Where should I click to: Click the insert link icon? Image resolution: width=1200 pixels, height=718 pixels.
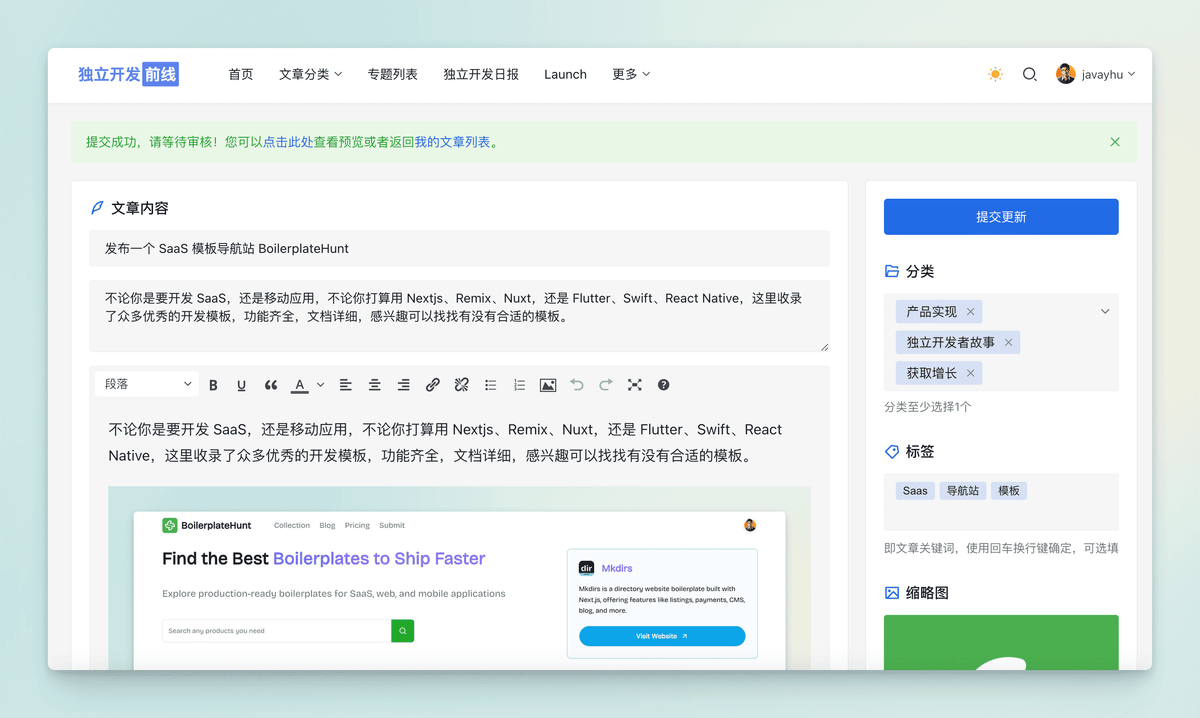(x=432, y=385)
